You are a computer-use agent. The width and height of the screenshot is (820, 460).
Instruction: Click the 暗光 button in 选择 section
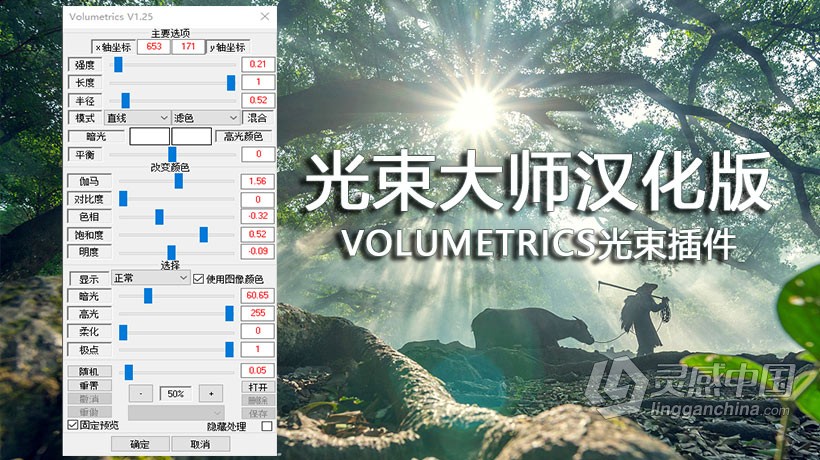[89, 296]
